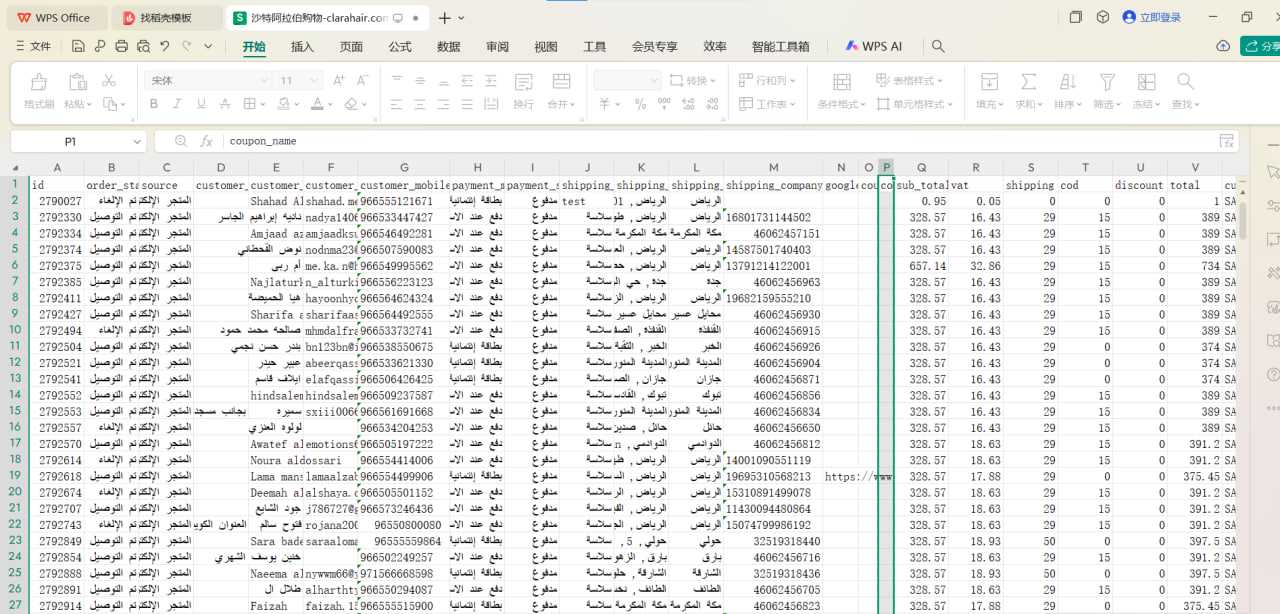1280x614 pixels.
Task: Open the Insert (插入) ribbon tab
Action: coord(302,46)
